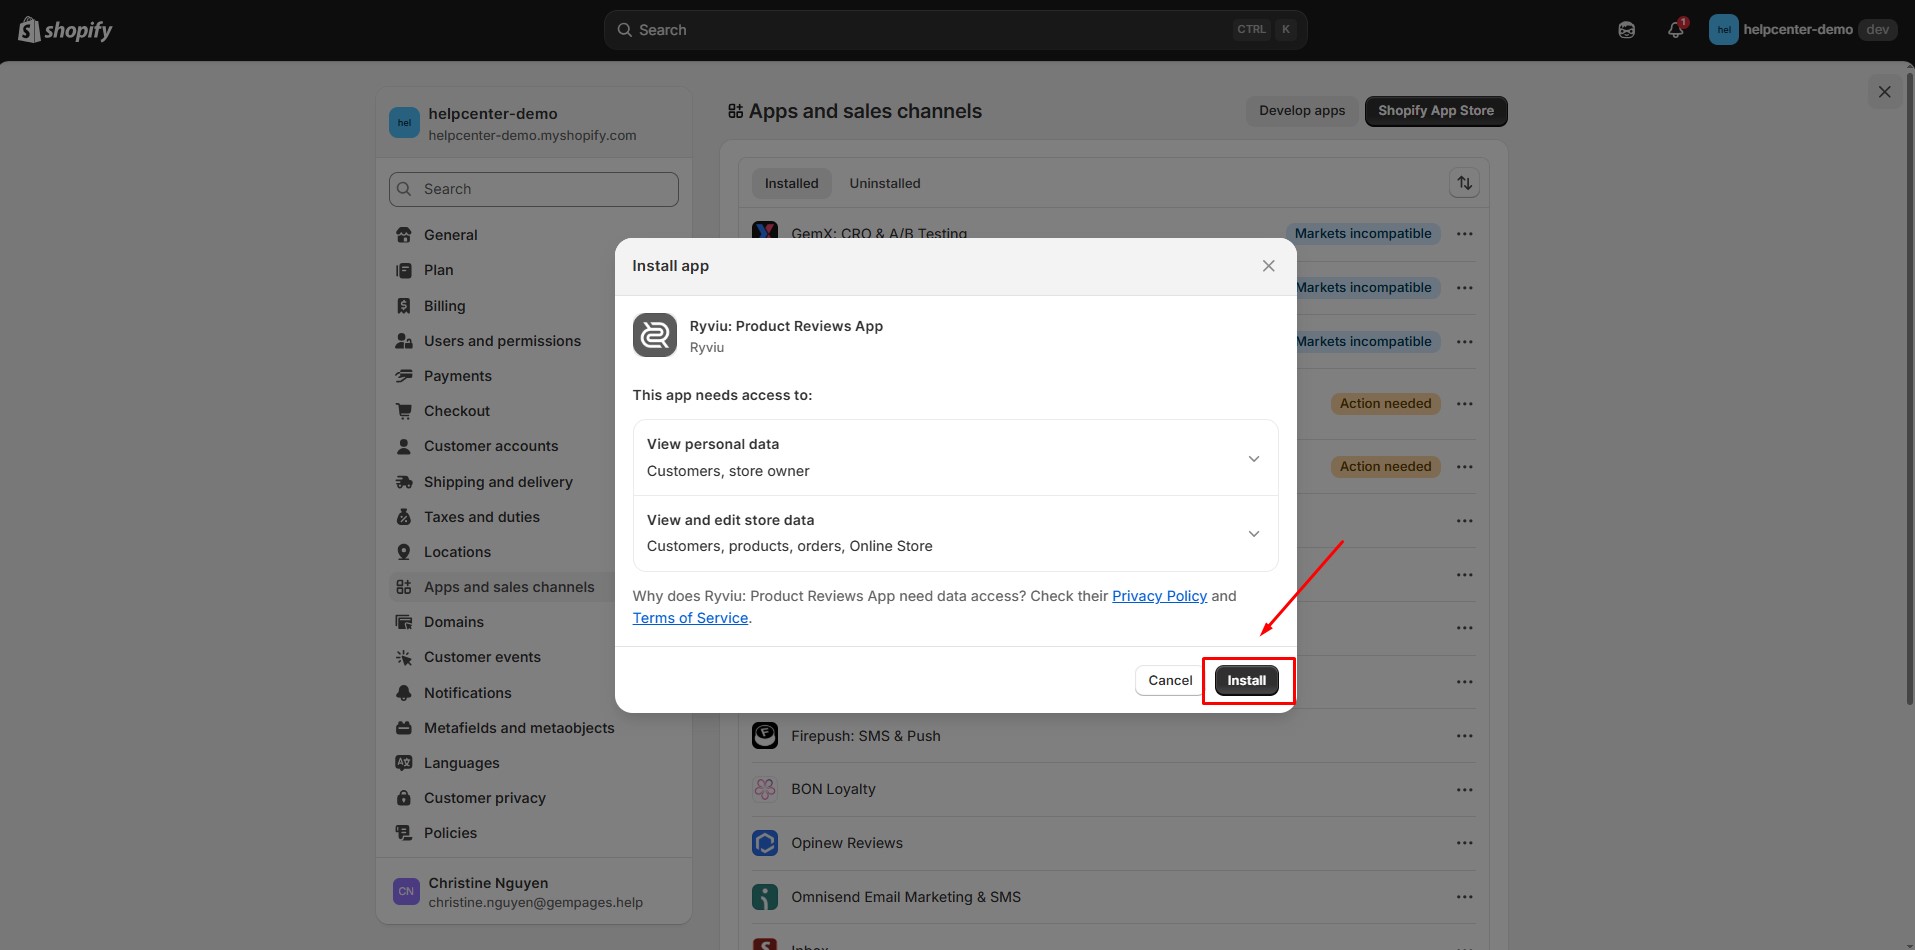The width and height of the screenshot is (1915, 950).
Task: Click the Ryviu app icon
Action: 655,336
